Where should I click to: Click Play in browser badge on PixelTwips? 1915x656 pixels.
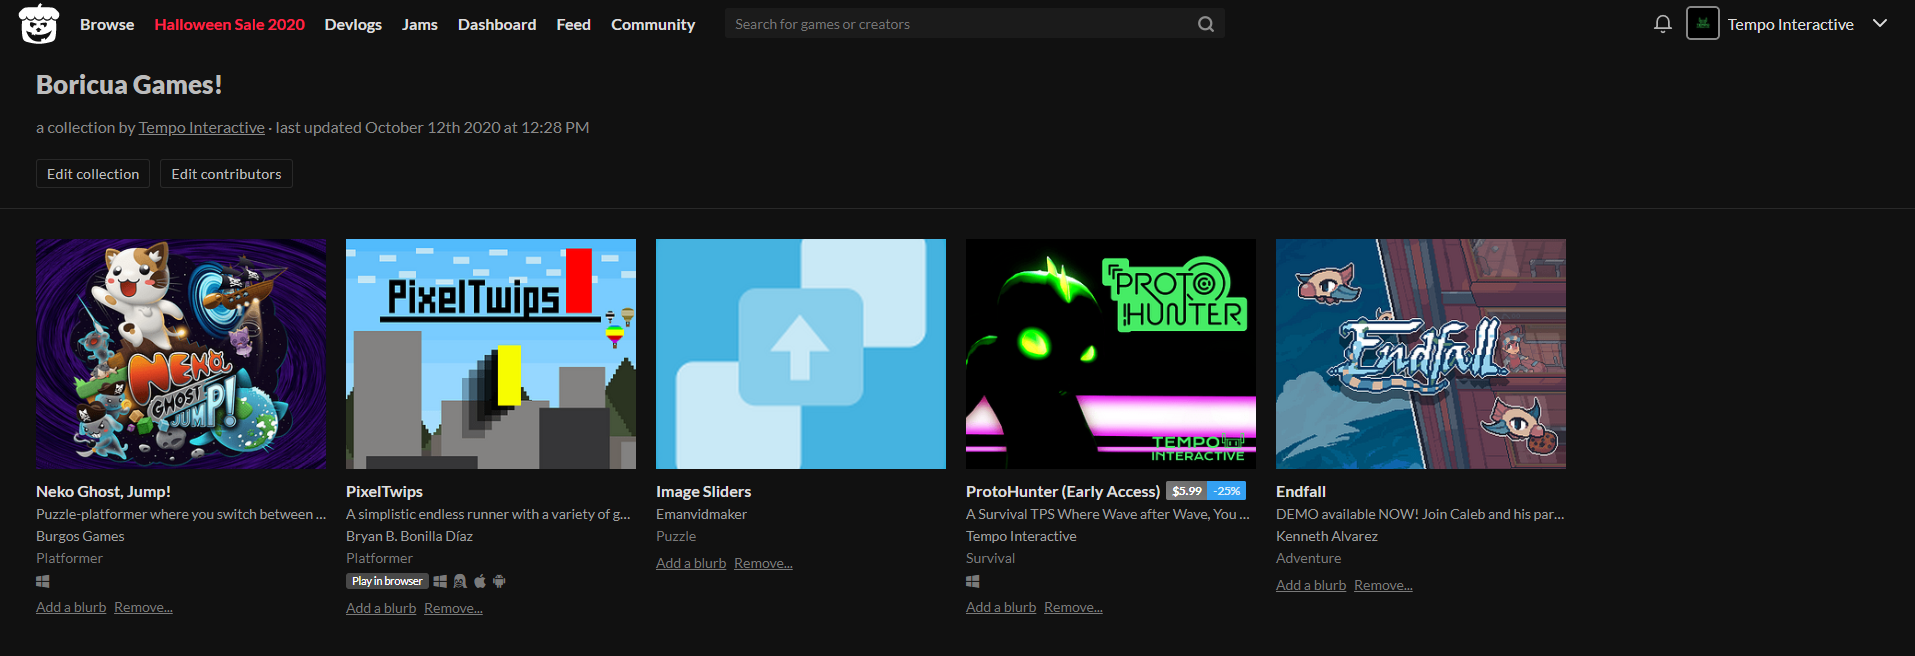[387, 581]
